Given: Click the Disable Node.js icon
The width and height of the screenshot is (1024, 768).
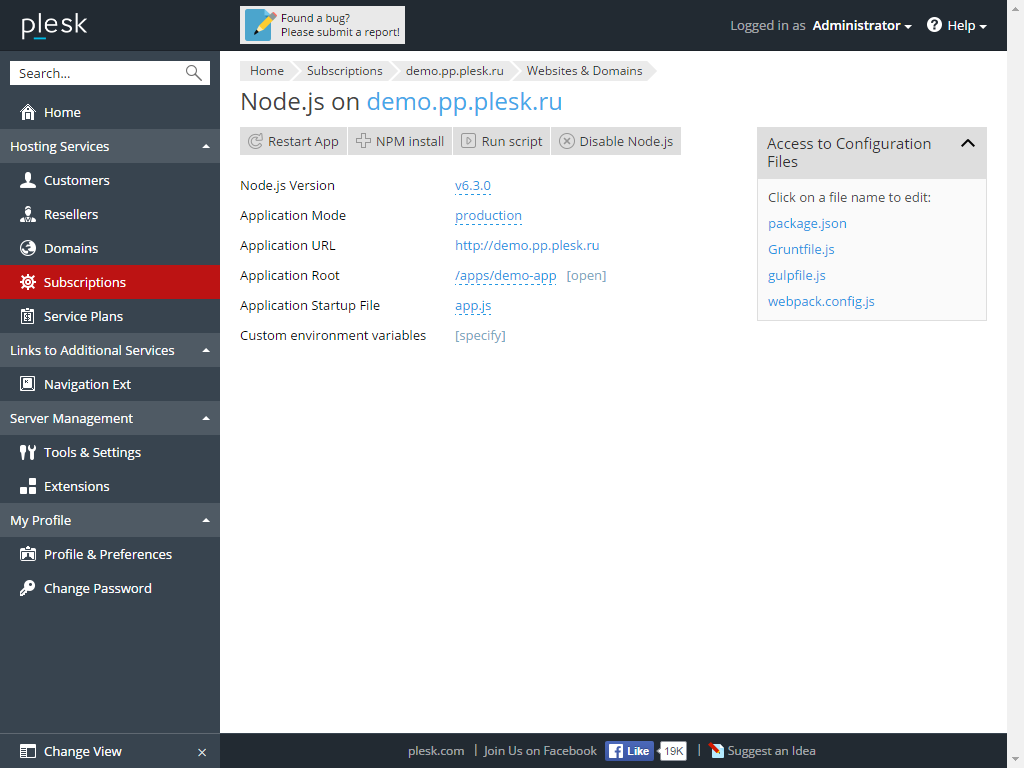Looking at the screenshot, I should pyautogui.click(x=567, y=142).
